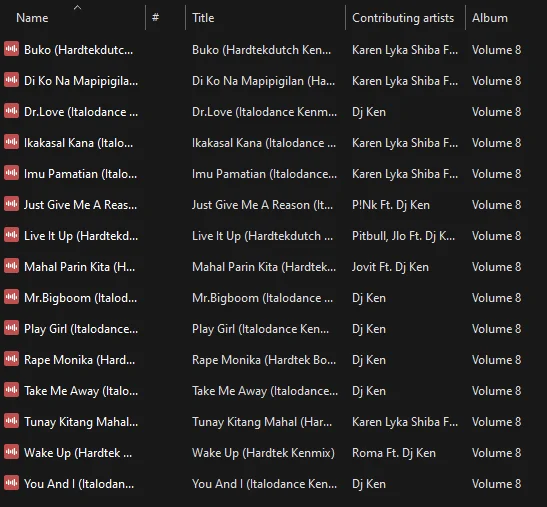The image size is (547, 507).
Task: Click Dj Ken artist in Mr.Bigboom row
Action: (369, 298)
